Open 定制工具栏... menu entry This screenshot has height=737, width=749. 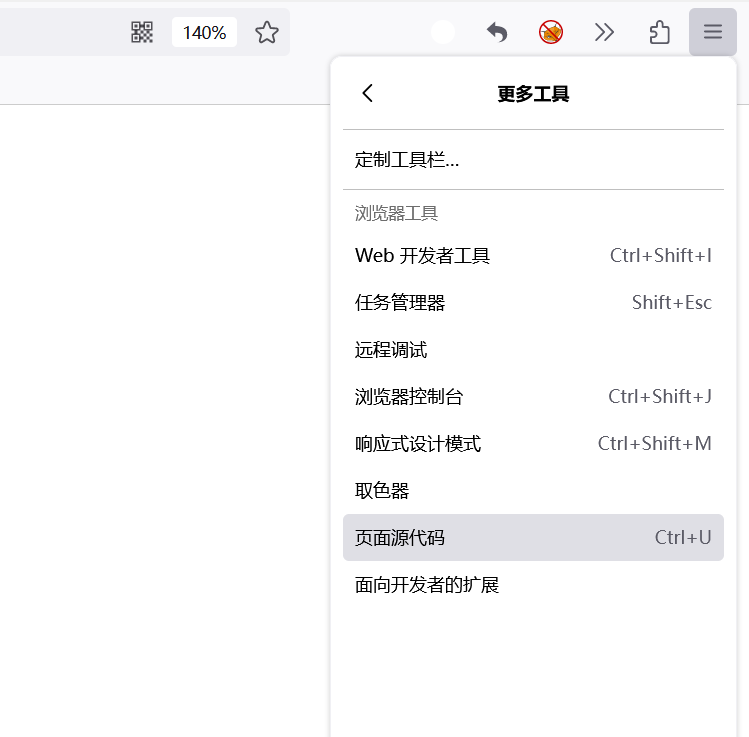pos(533,160)
